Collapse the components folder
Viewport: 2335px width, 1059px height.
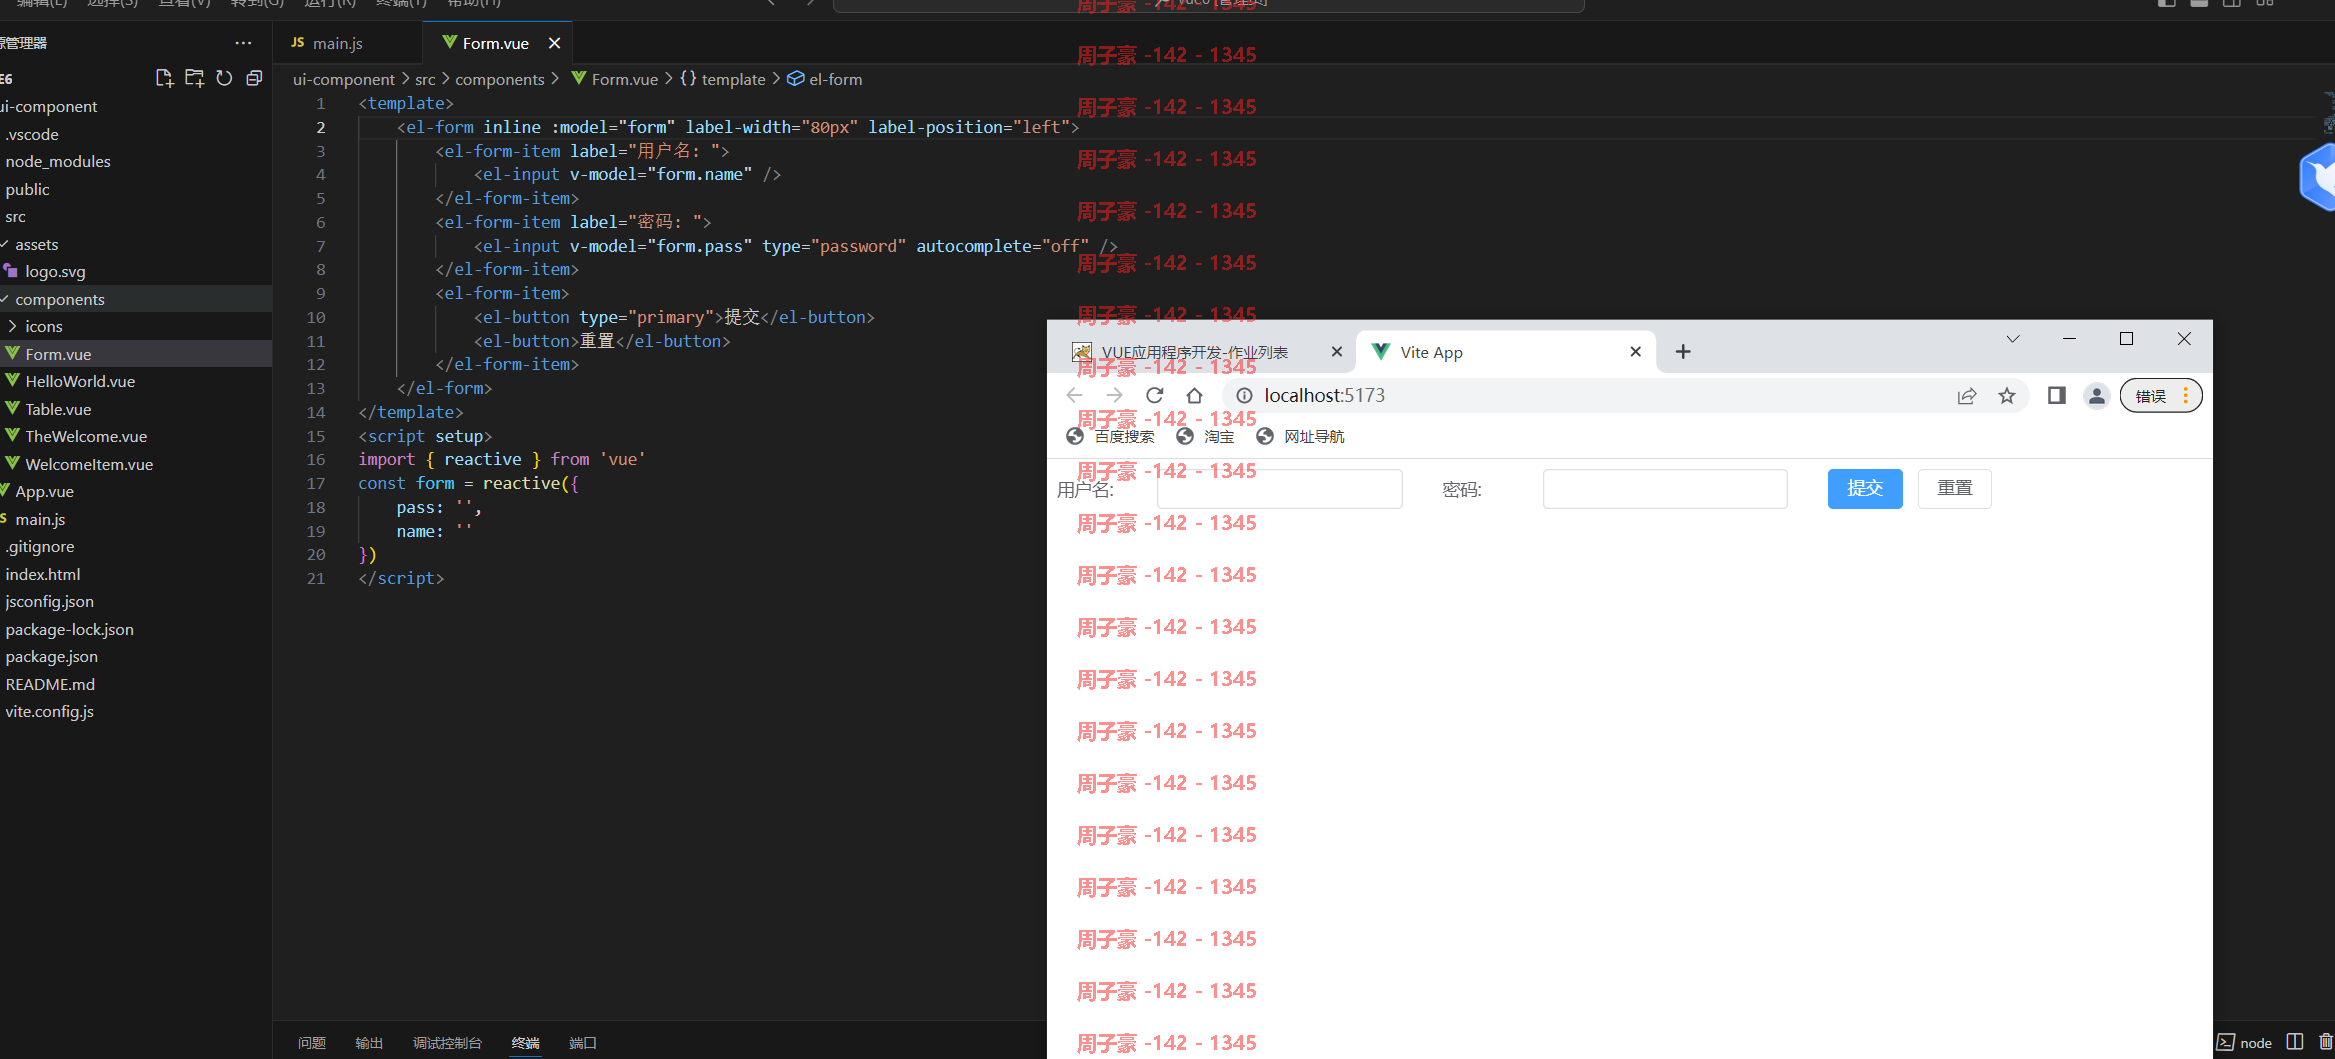pyautogui.click(x=60, y=299)
